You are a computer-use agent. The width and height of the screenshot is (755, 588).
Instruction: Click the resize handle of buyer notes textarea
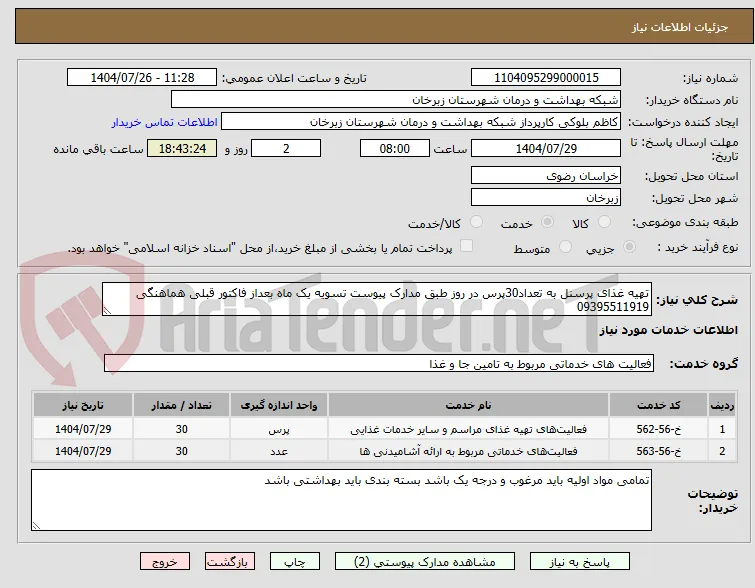pyautogui.click(x=36, y=526)
